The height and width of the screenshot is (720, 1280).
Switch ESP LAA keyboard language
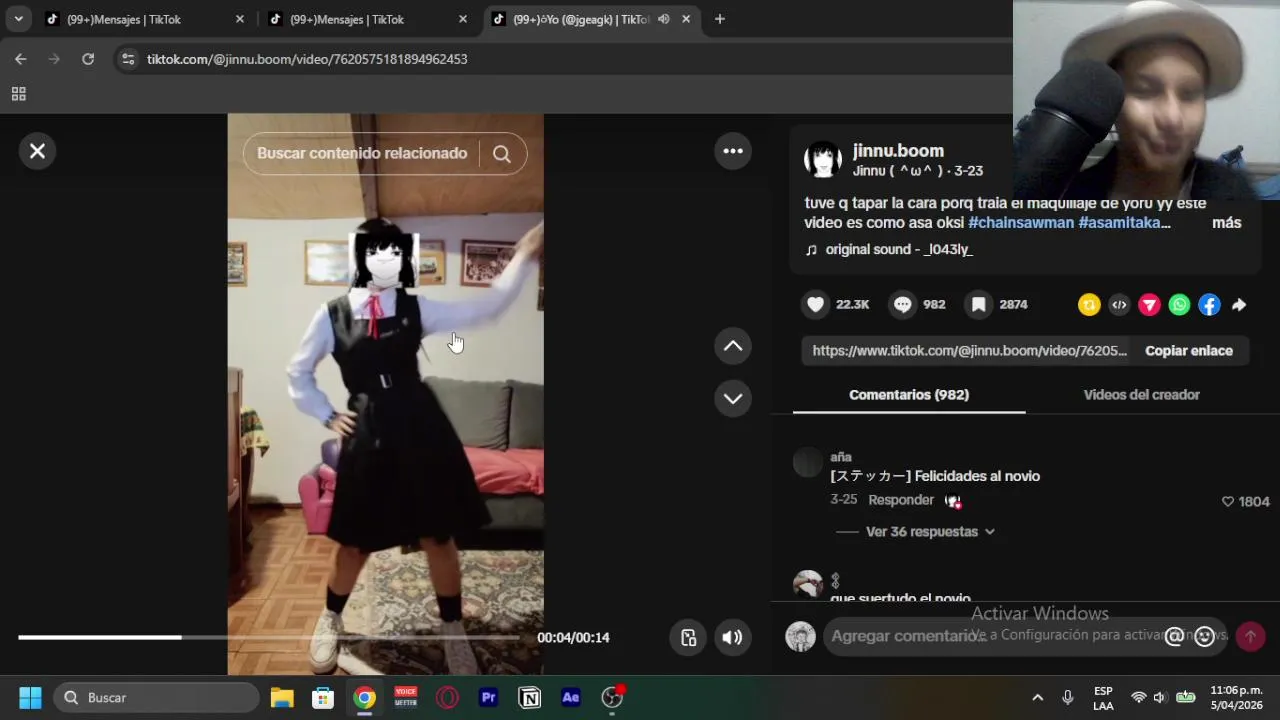1103,698
